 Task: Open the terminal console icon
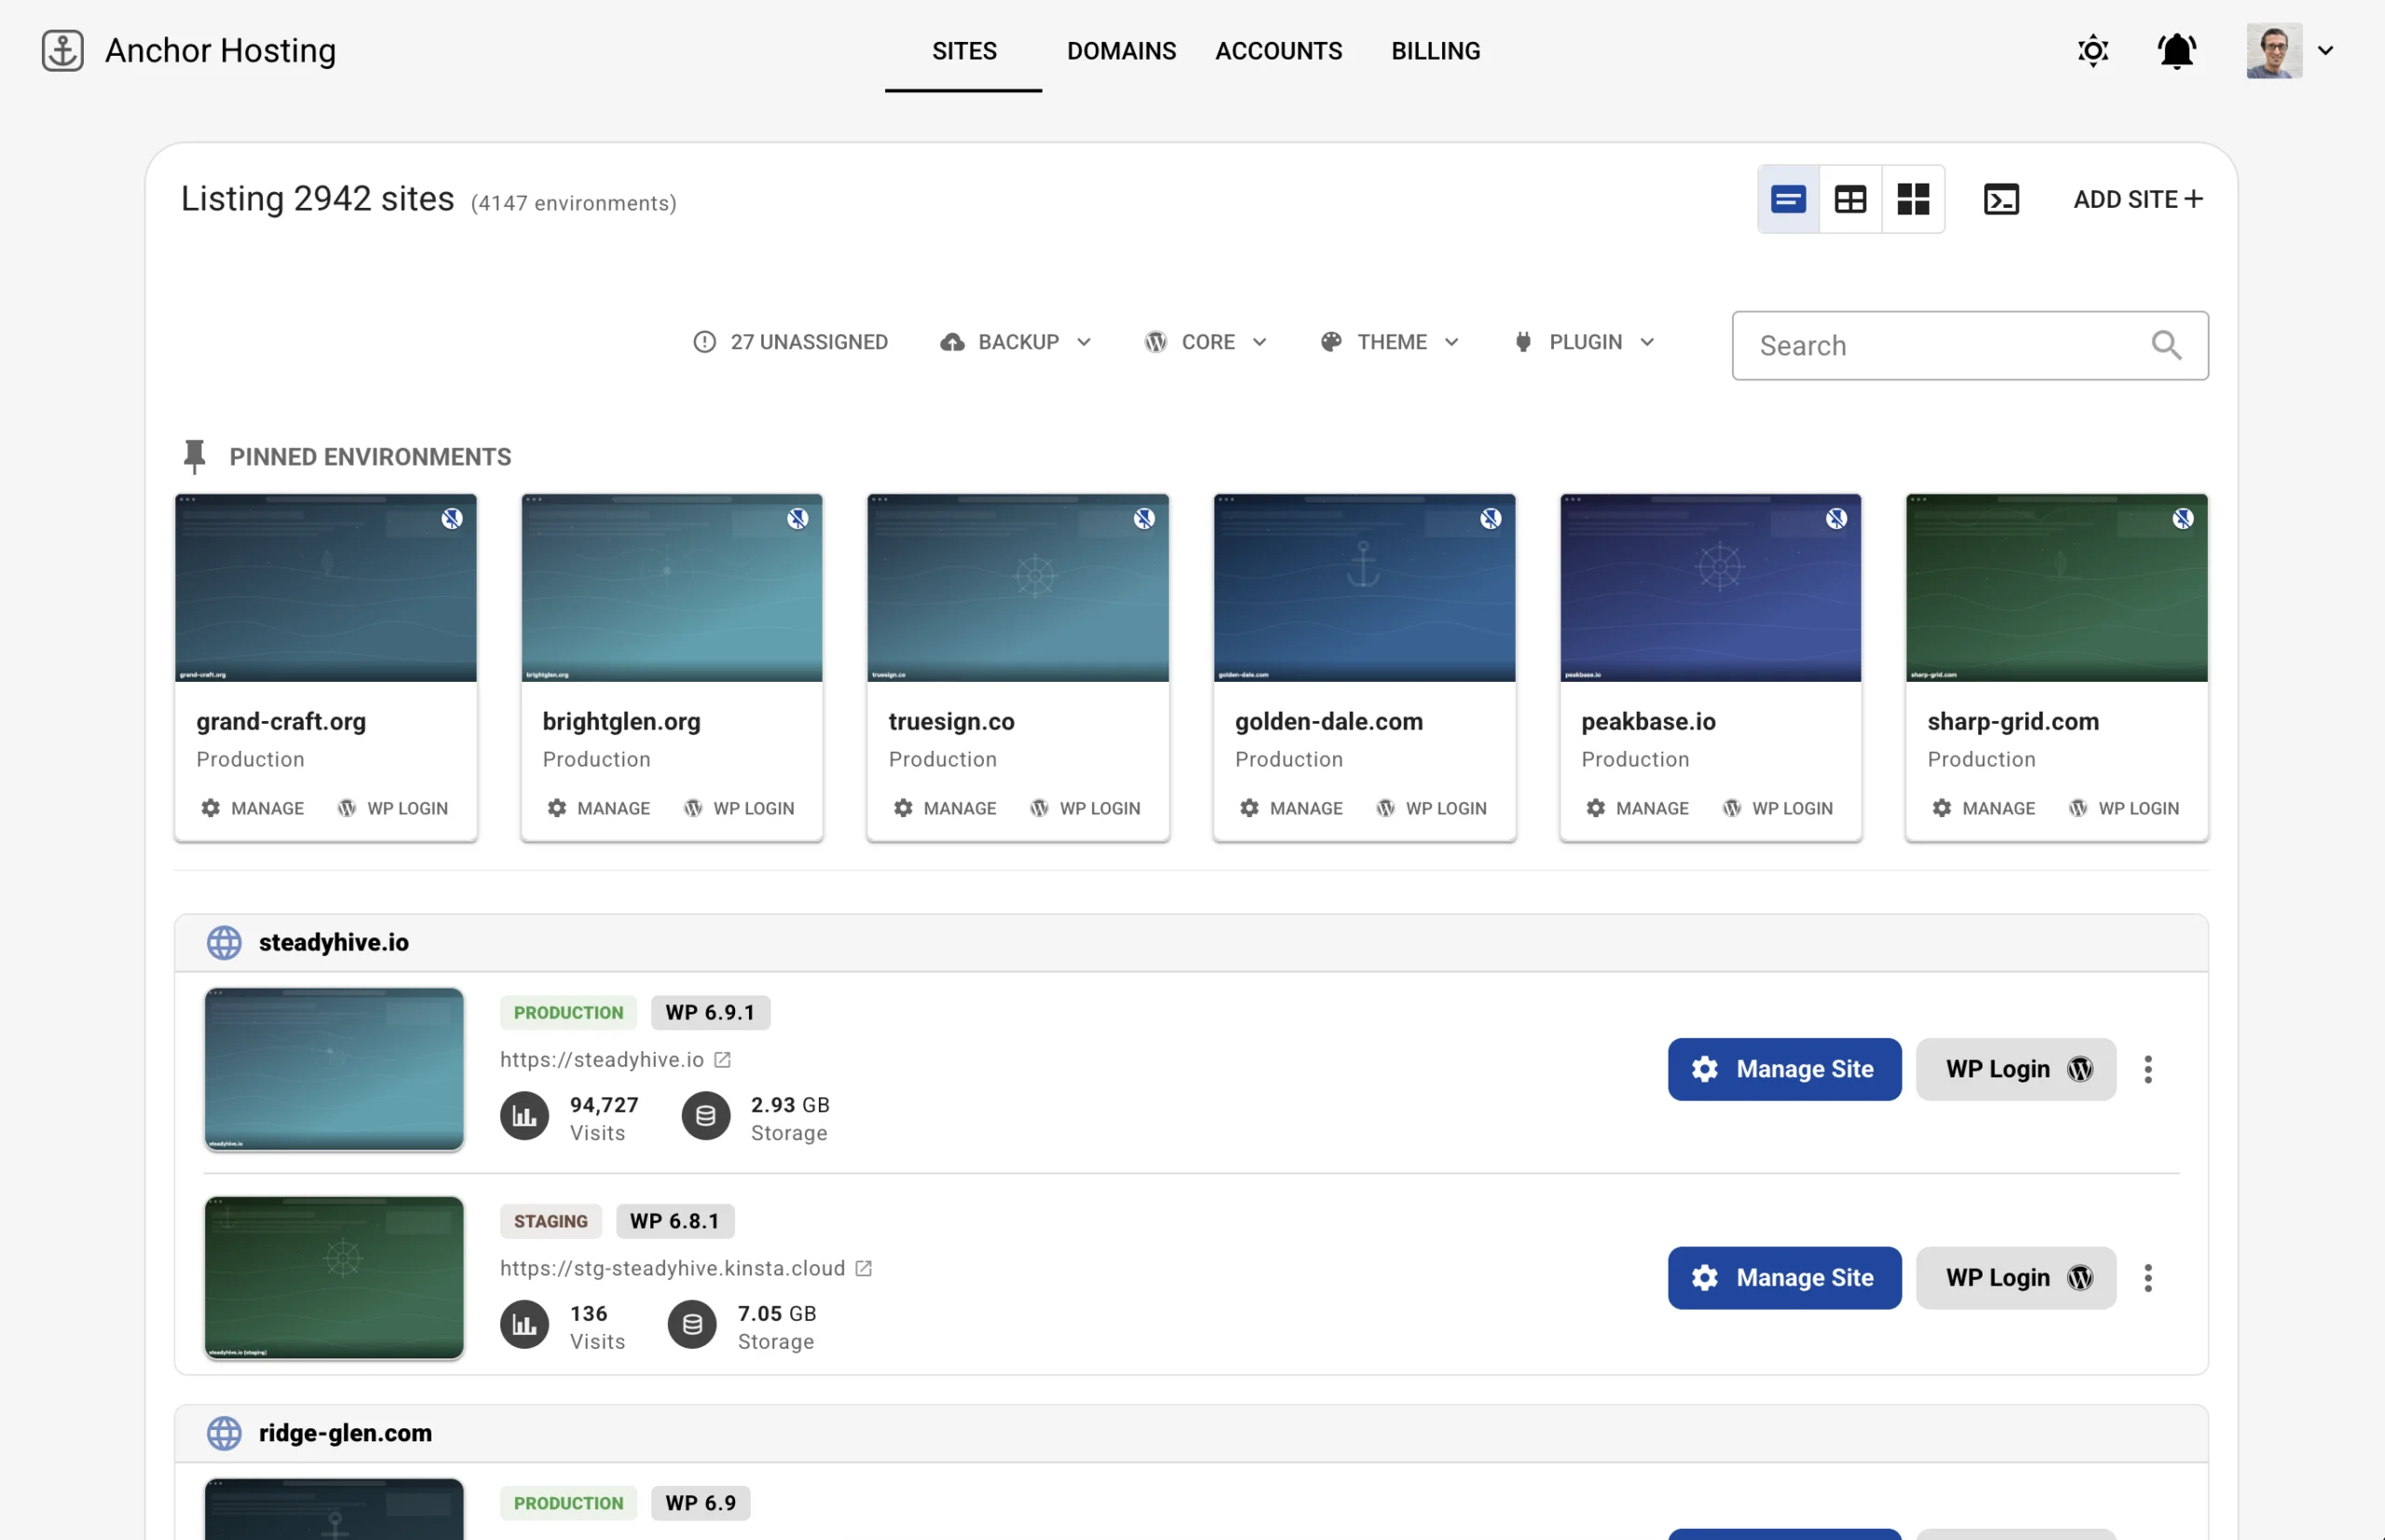(x=2001, y=199)
